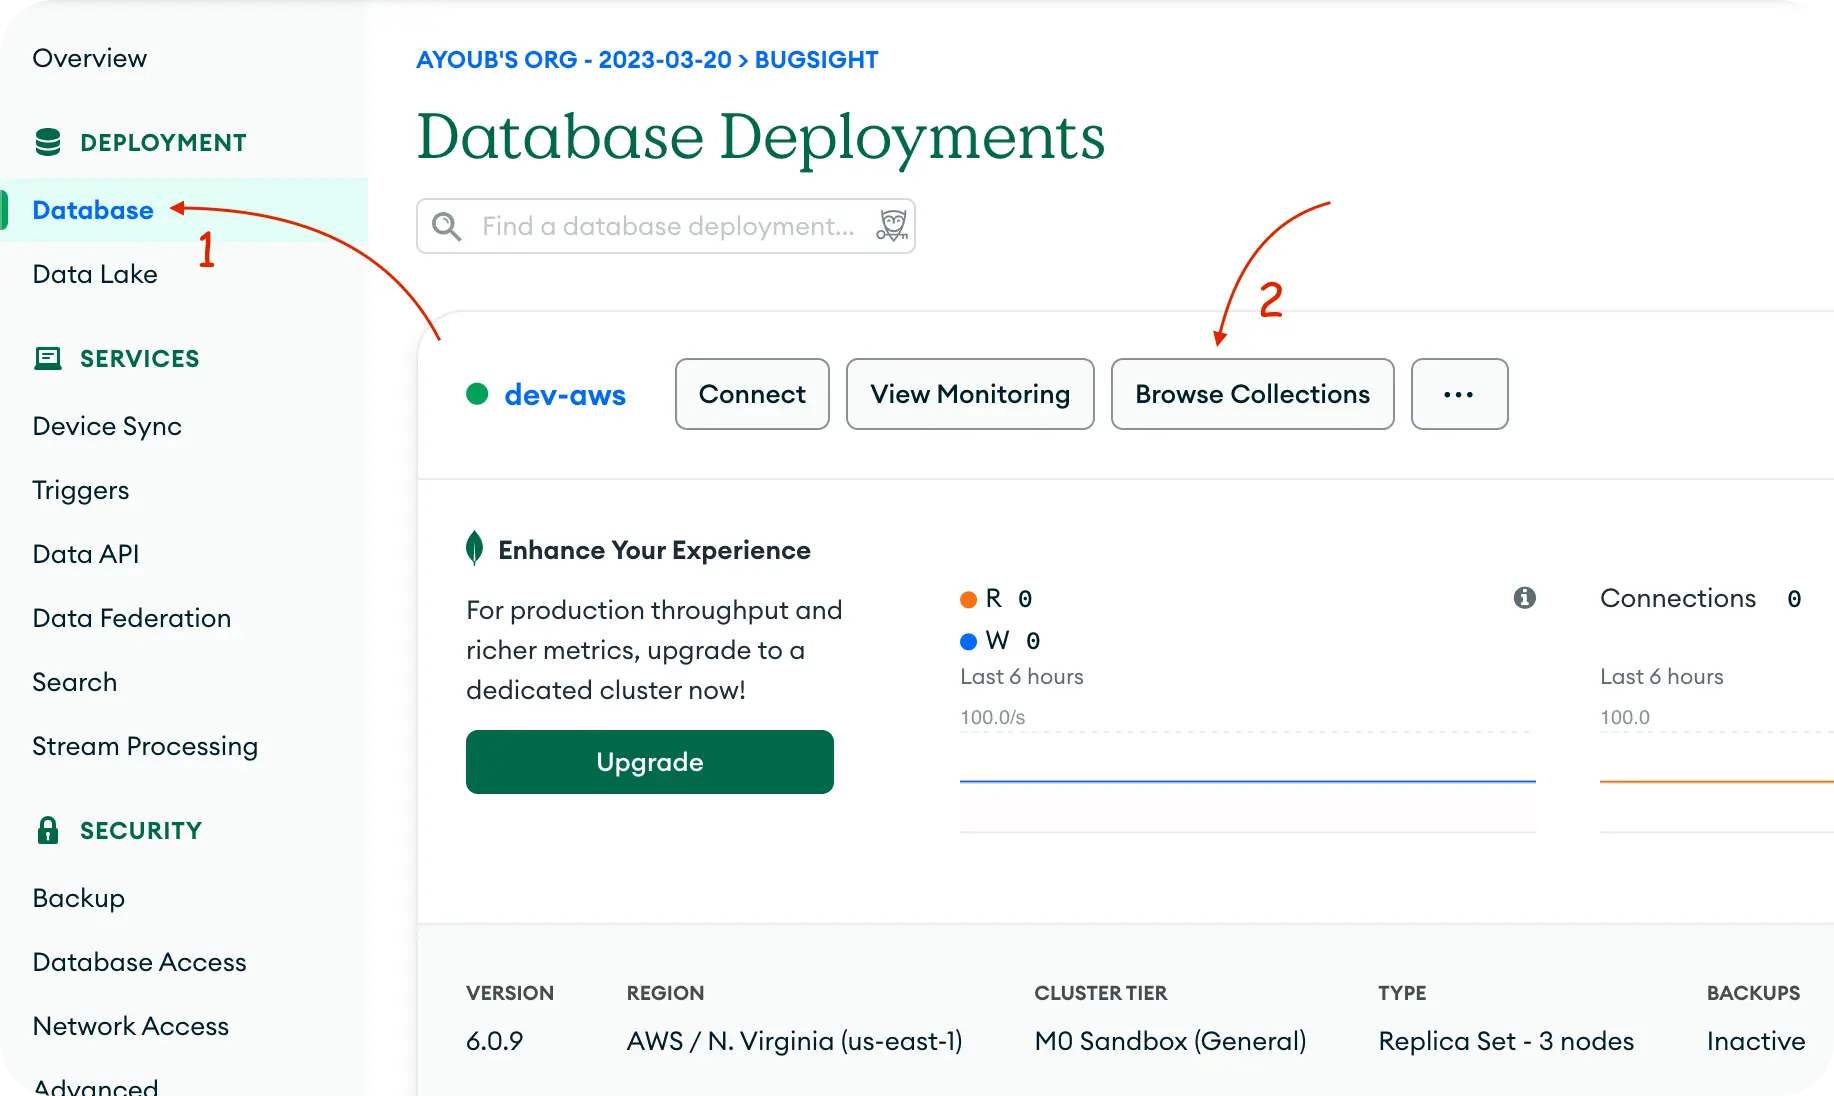Image resolution: width=1834 pixels, height=1096 pixels.
Task: Click the info icon beside R/W metrics
Action: click(1524, 598)
